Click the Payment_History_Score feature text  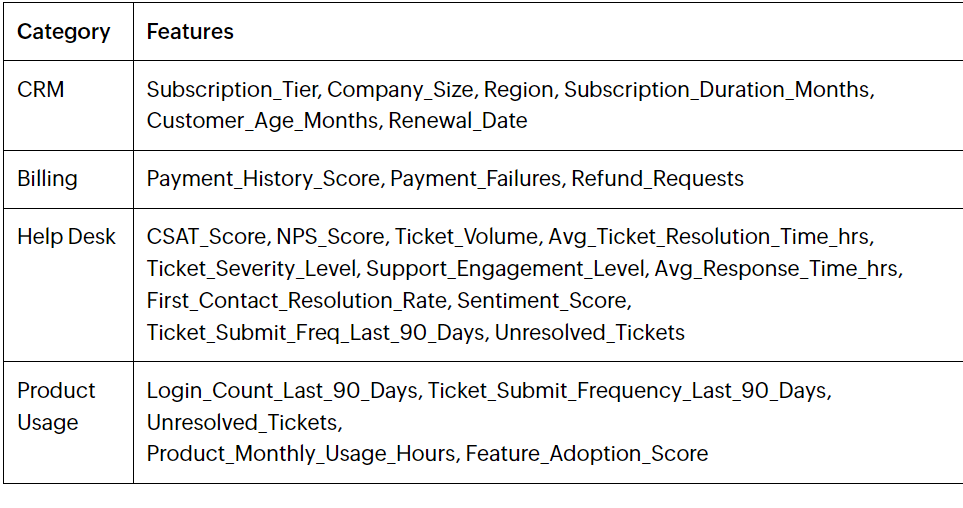pyautogui.click(x=263, y=179)
